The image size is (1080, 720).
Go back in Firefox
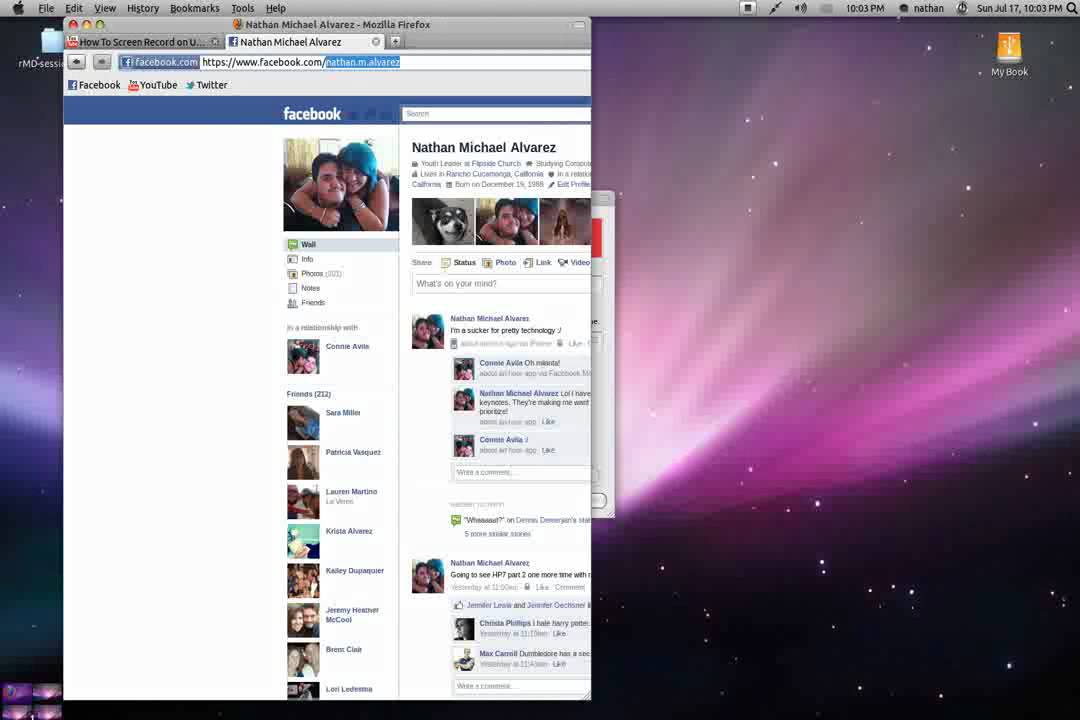click(x=76, y=62)
